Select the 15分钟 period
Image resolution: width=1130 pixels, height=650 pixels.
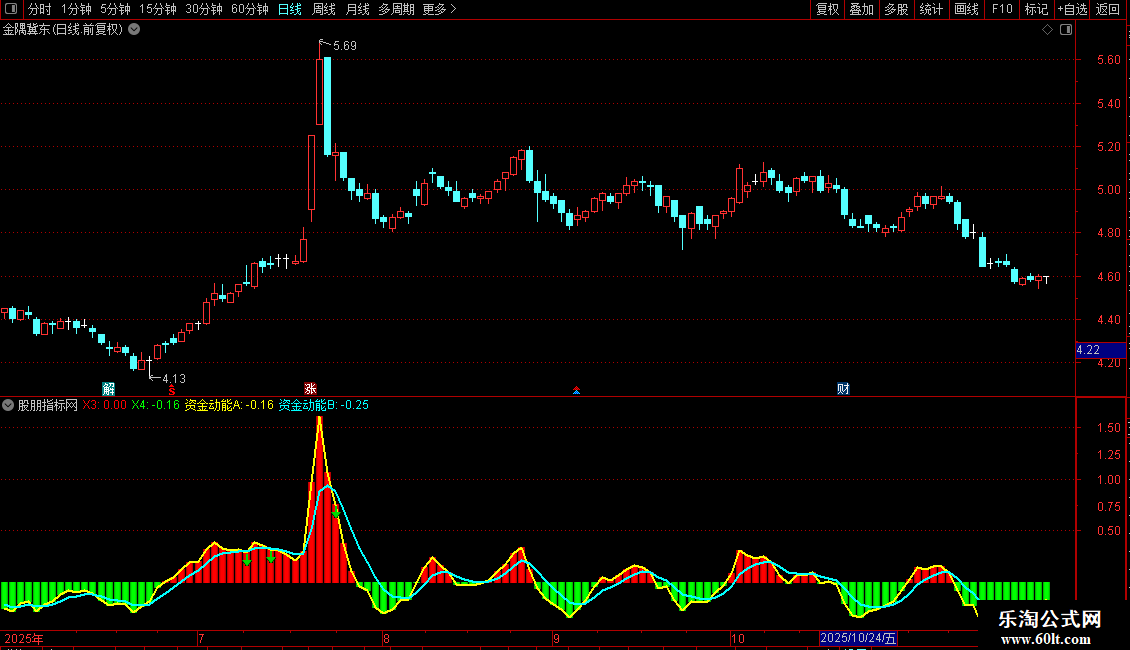158,9
